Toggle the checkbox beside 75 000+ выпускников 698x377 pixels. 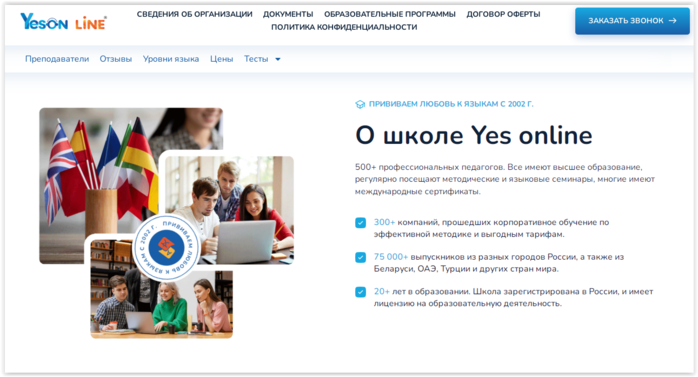point(361,257)
